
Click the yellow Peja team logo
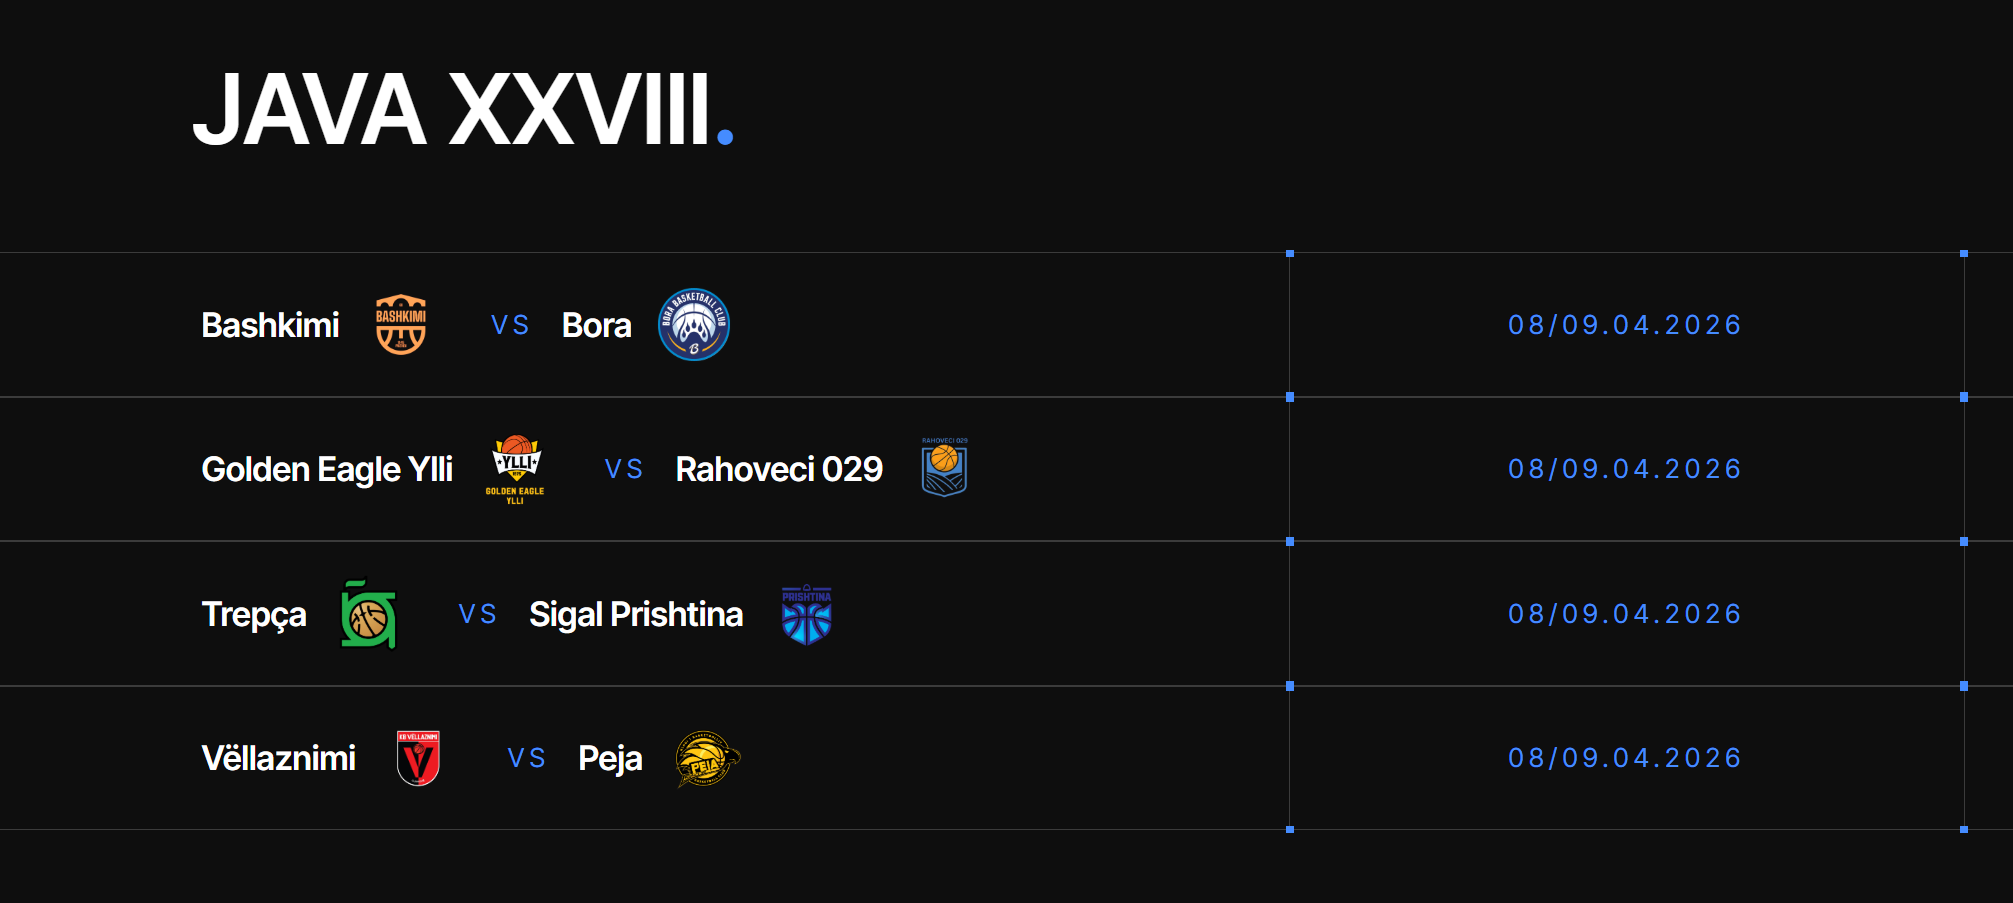tap(707, 759)
